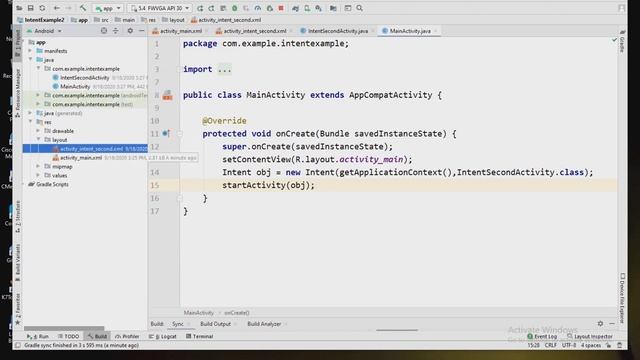Expand the mipmap folder
This screenshot has height=360, width=640.
tap(38, 167)
